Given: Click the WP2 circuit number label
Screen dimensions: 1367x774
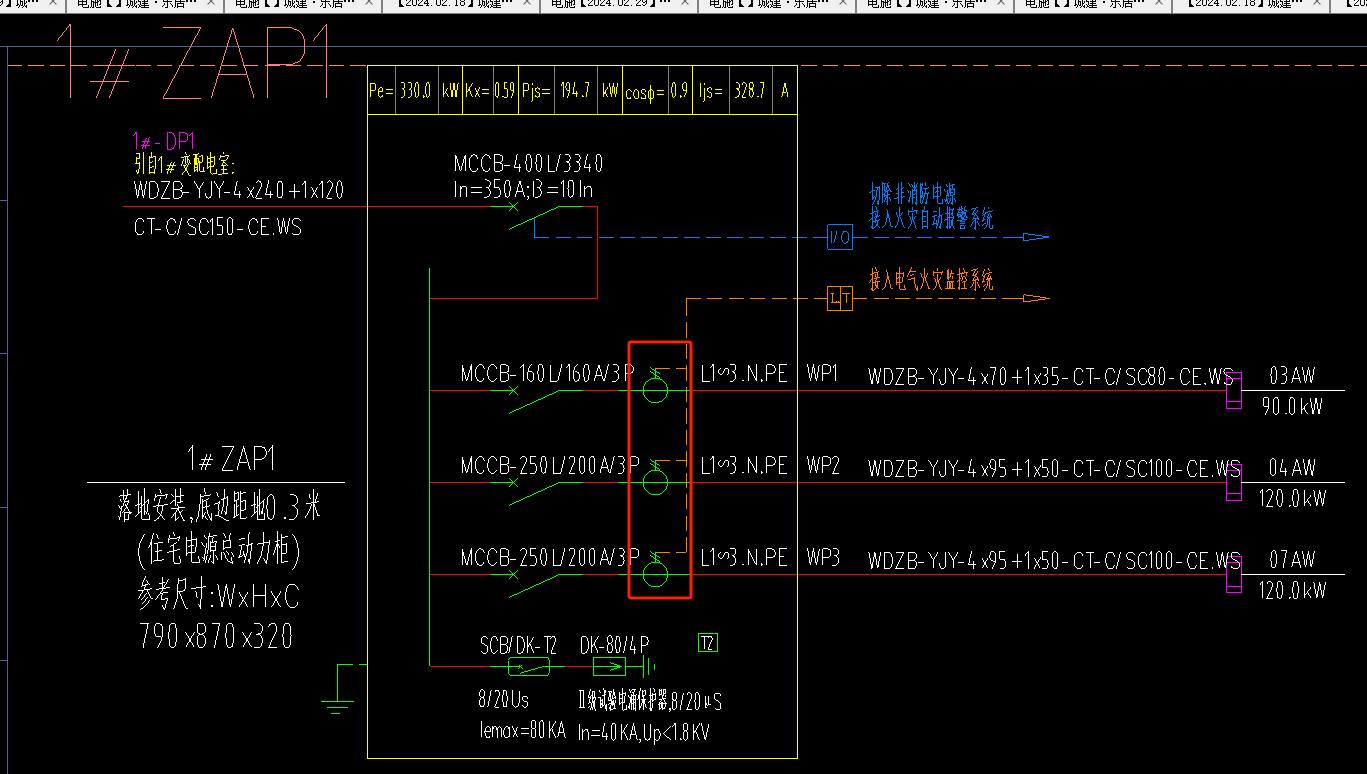Looking at the screenshot, I should coord(823,466).
